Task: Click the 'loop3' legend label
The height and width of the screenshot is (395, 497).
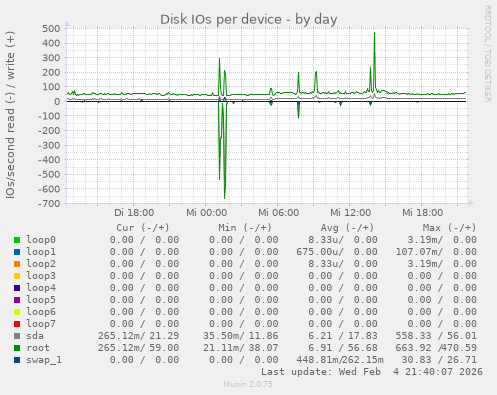Action: [41, 276]
